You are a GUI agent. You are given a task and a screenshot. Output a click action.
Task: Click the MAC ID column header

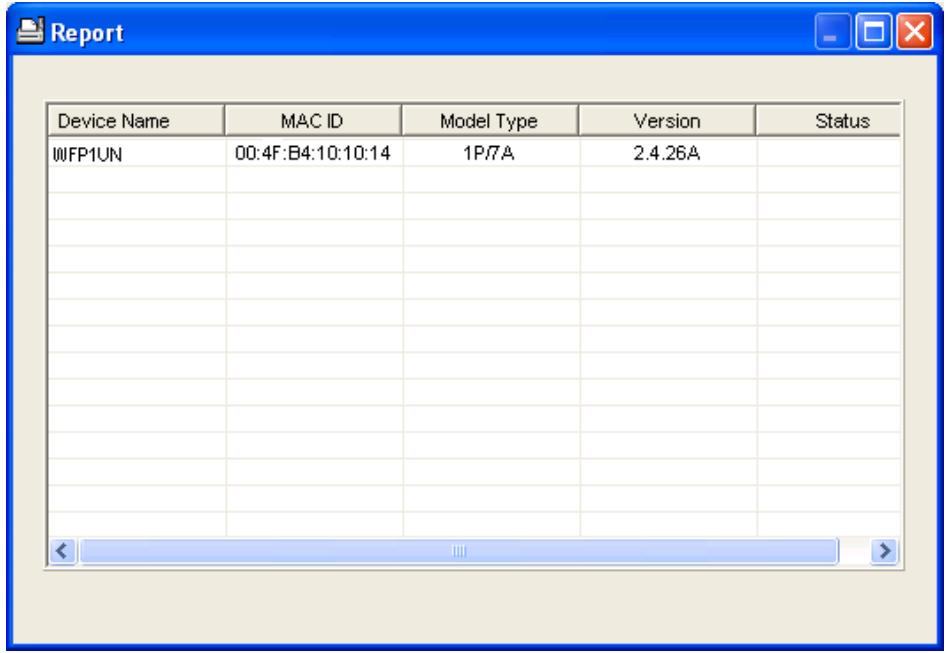pos(313,121)
